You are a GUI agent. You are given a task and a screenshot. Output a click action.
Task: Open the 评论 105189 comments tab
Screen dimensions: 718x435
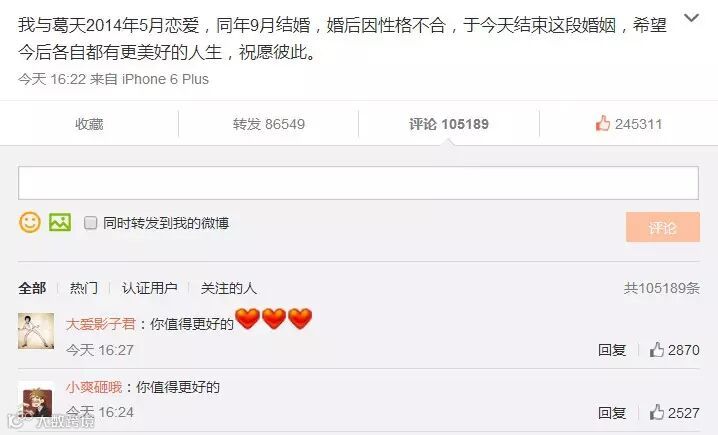click(x=449, y=124)
